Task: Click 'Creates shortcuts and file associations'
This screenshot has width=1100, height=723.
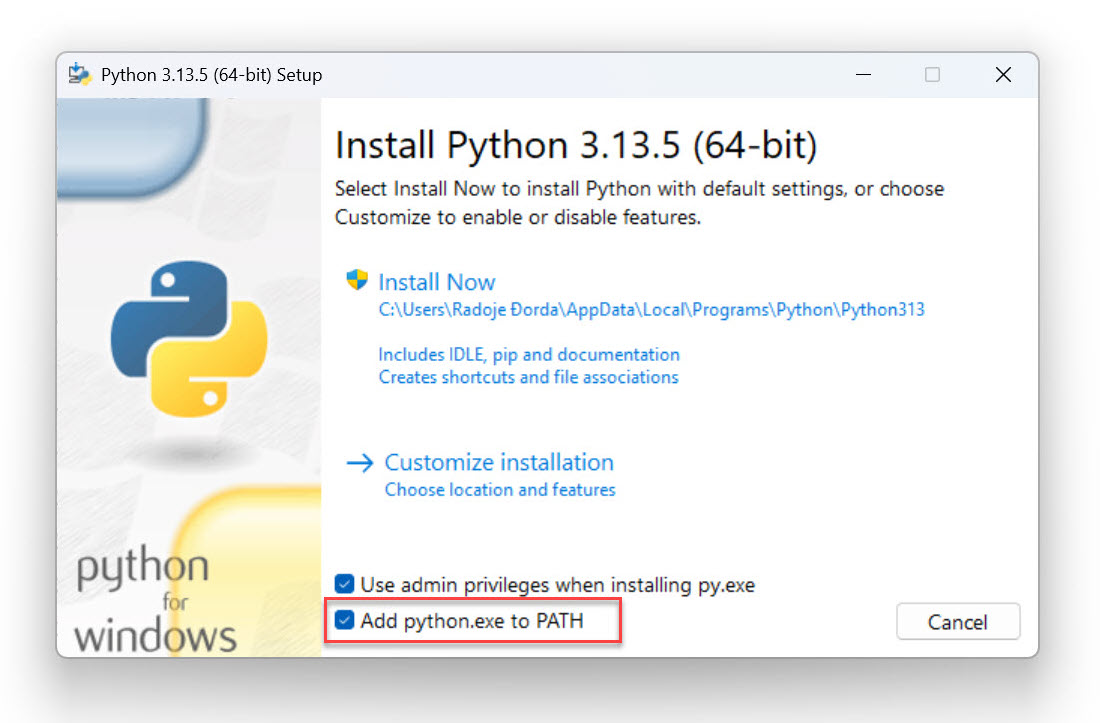Action: tap(528, 377)
